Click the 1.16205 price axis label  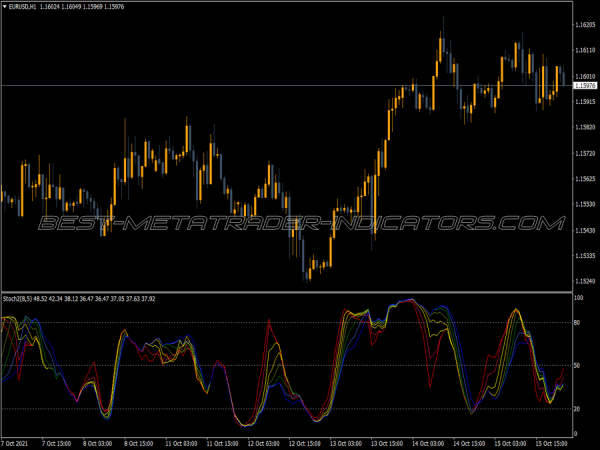click(x=585, y=25)
